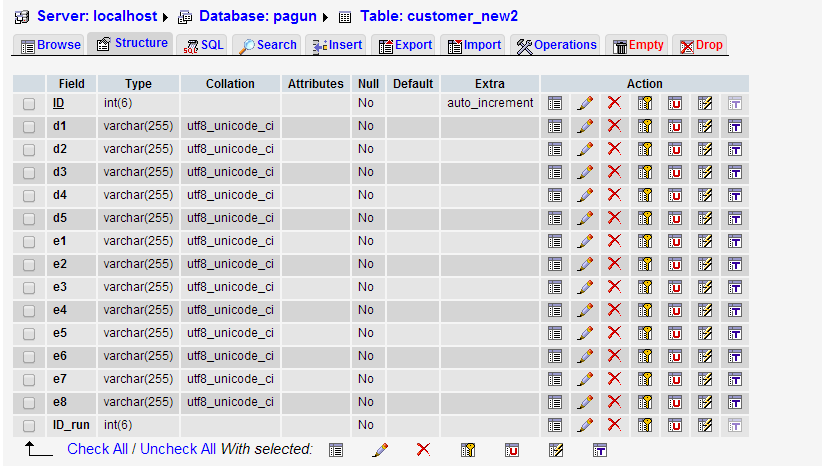Check the box for field e6
This screenshot has height=466, width=822.
29,356
